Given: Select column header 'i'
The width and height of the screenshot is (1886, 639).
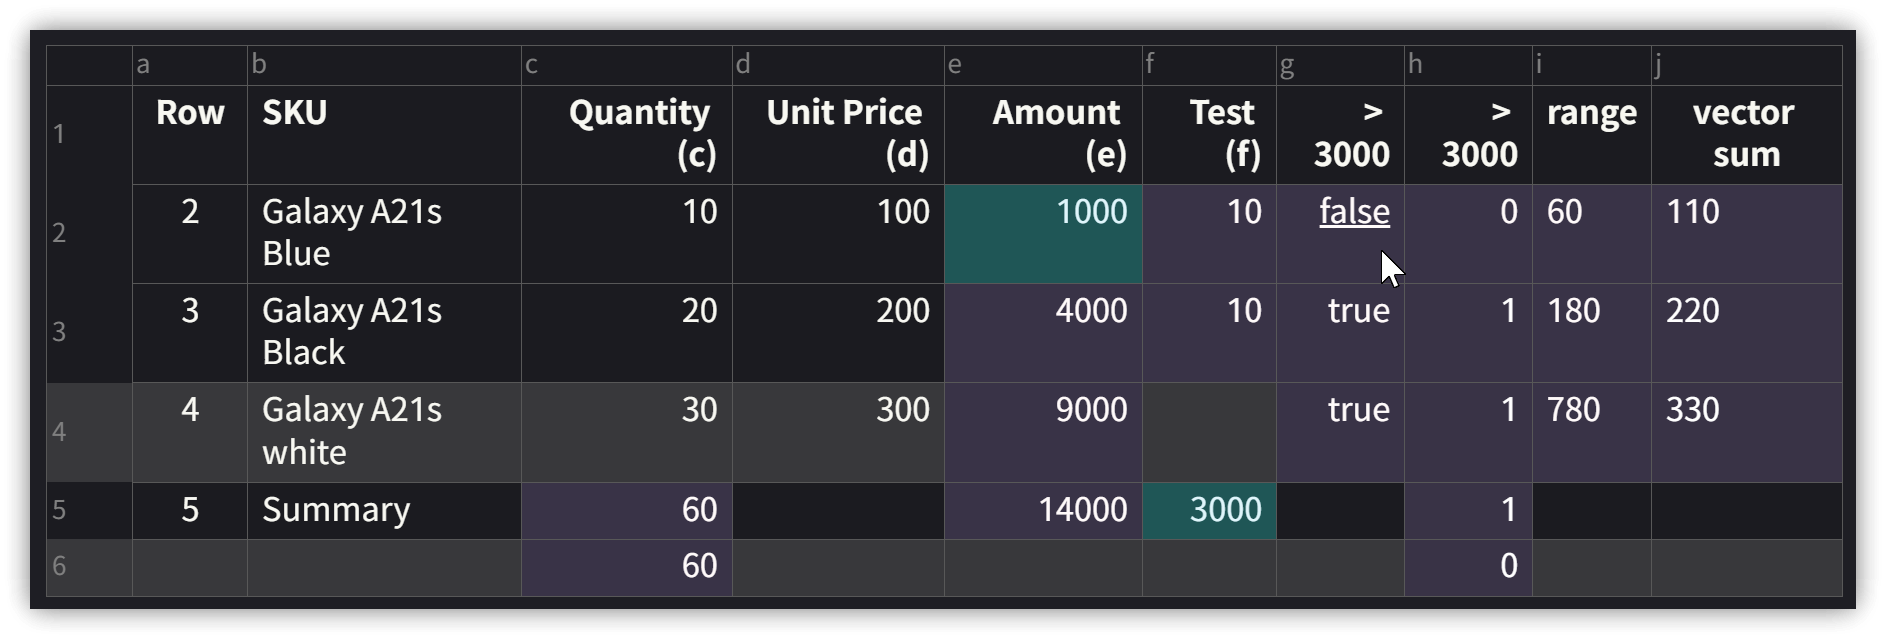Looking at the screenshot, I should [x=1592, y=65].
